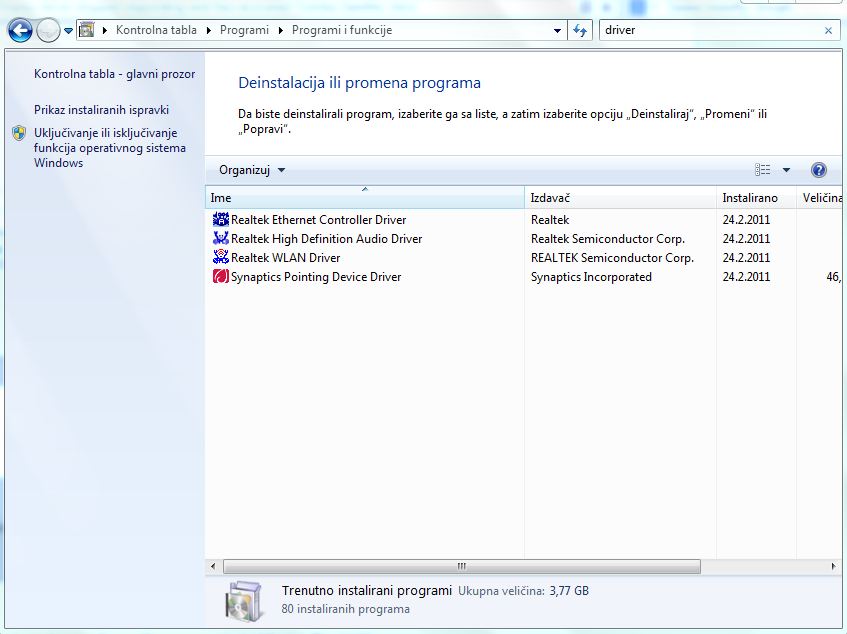Sort by the Instalirano column header
Screen dimensions: 847x634
pos(756,198)
